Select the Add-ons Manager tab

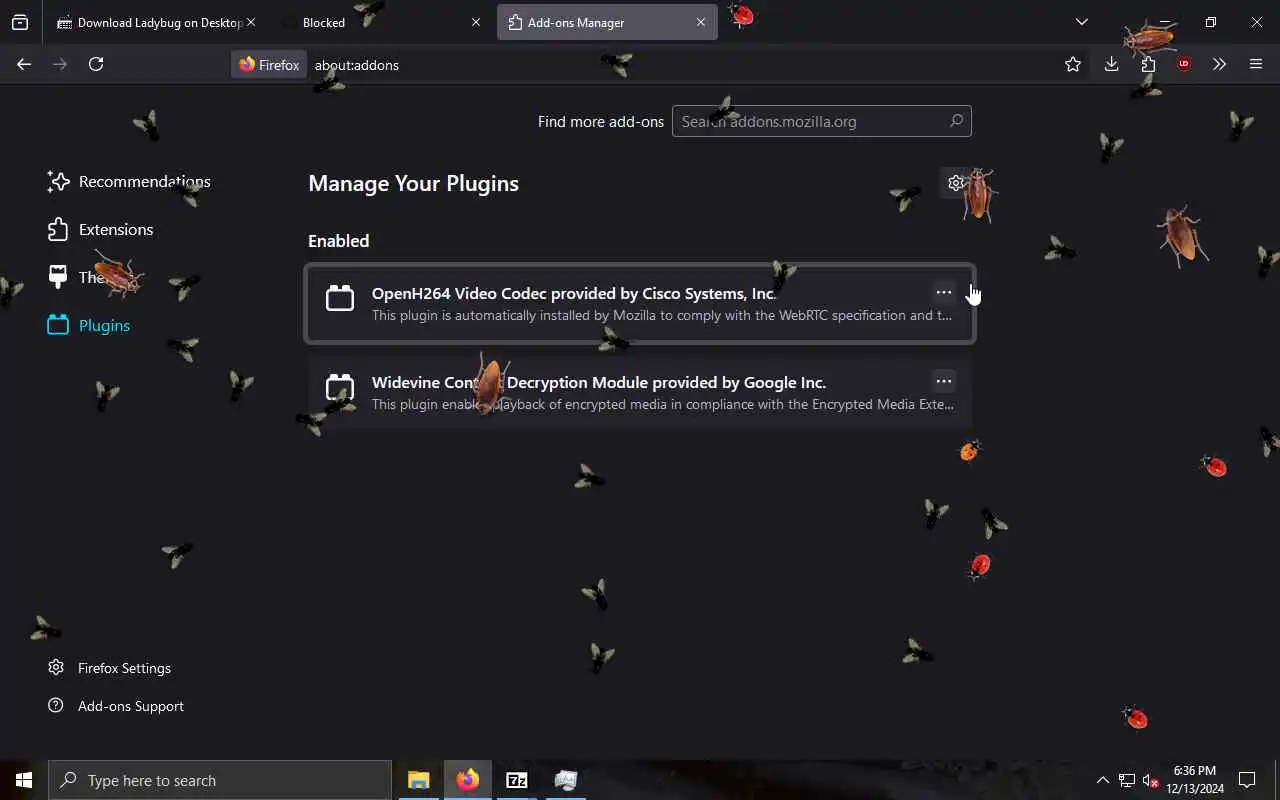[607, 22]
